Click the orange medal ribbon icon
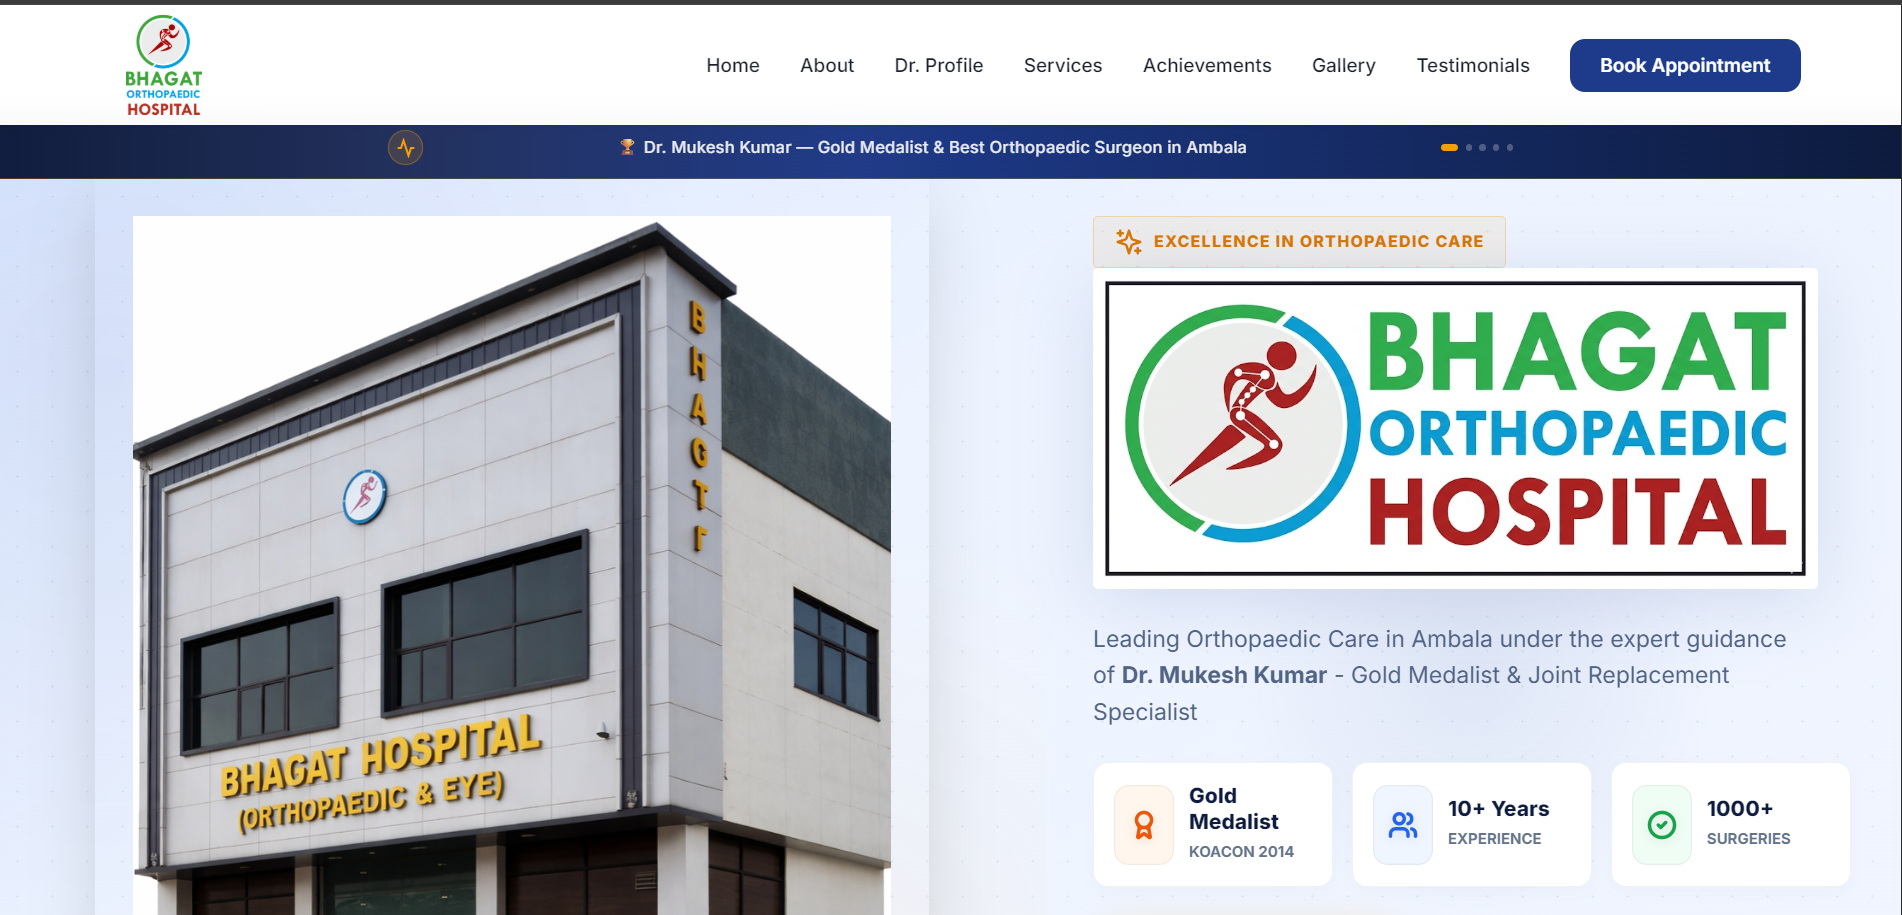 click(x=1143, y=825)
